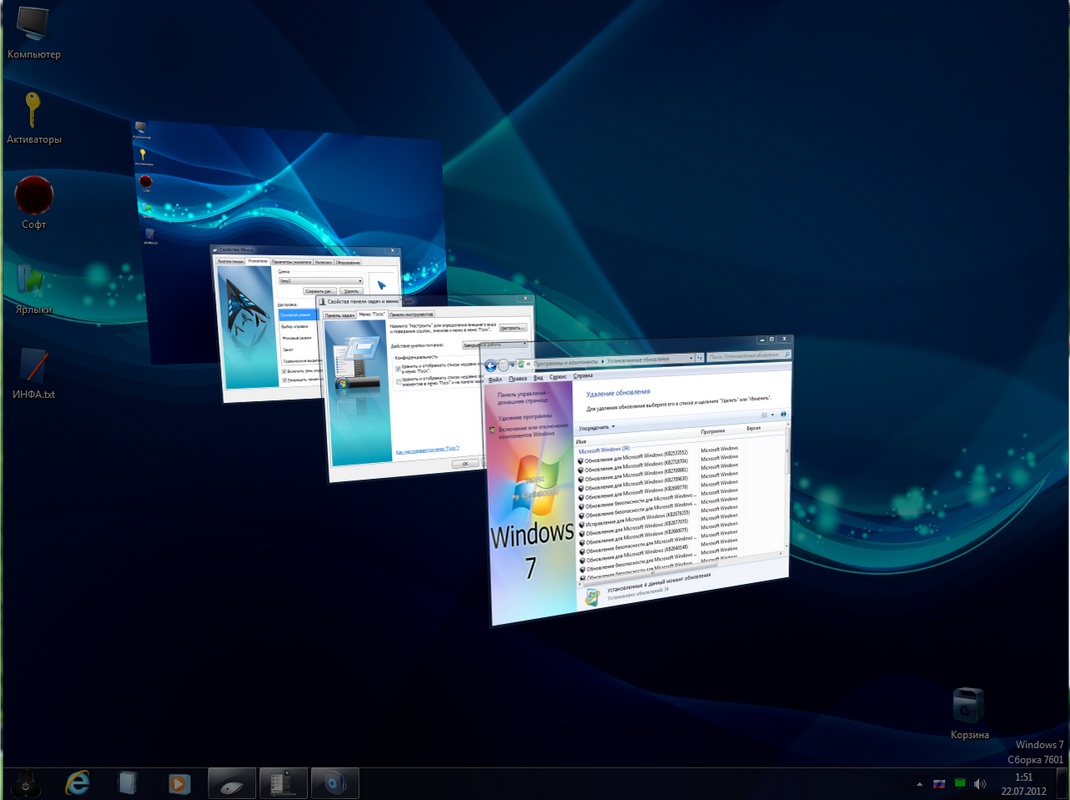Screen dimensions: 1070x800
Task: Toggle pointer shadow checkbox in mouse properties
Action: pos(284,371)
